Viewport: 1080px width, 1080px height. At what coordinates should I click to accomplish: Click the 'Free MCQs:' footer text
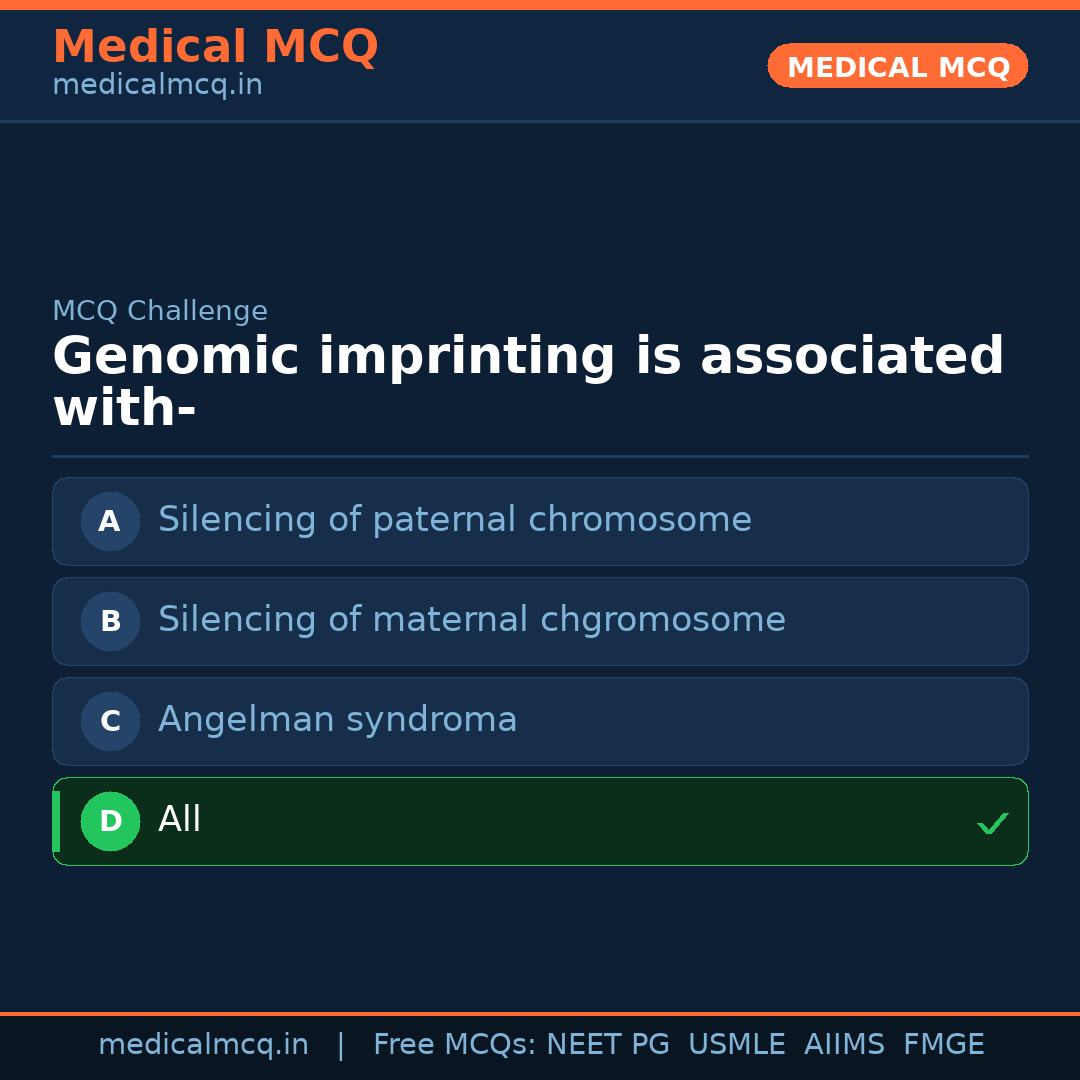455,1045
